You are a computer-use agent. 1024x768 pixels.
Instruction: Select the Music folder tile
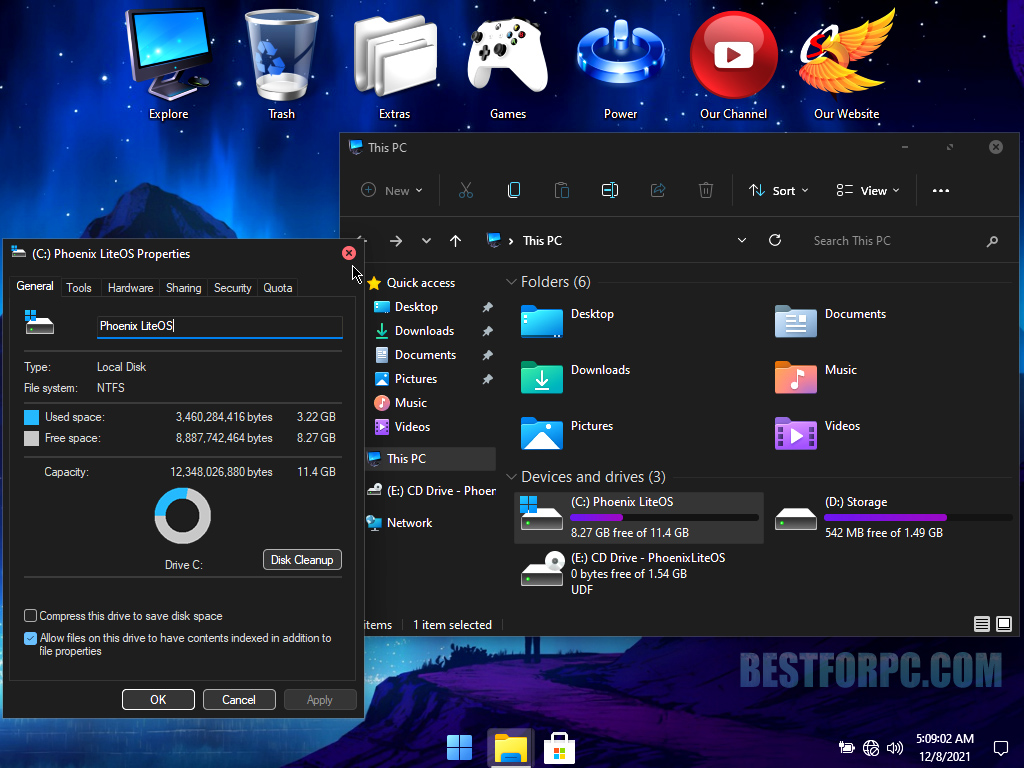point(816,377)
